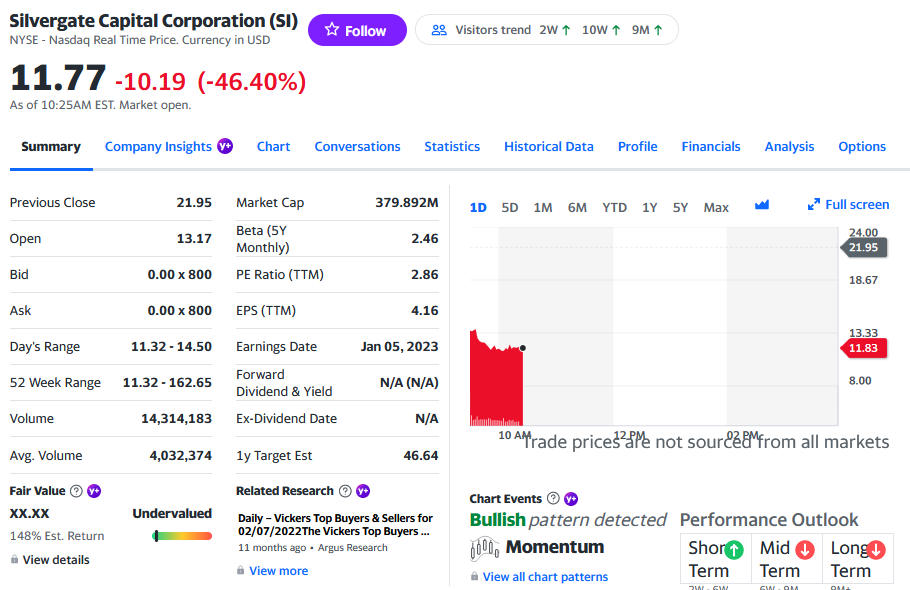Set chart range to 6M
The width and height of the screenshot is (910, 590).
[577, 208]
